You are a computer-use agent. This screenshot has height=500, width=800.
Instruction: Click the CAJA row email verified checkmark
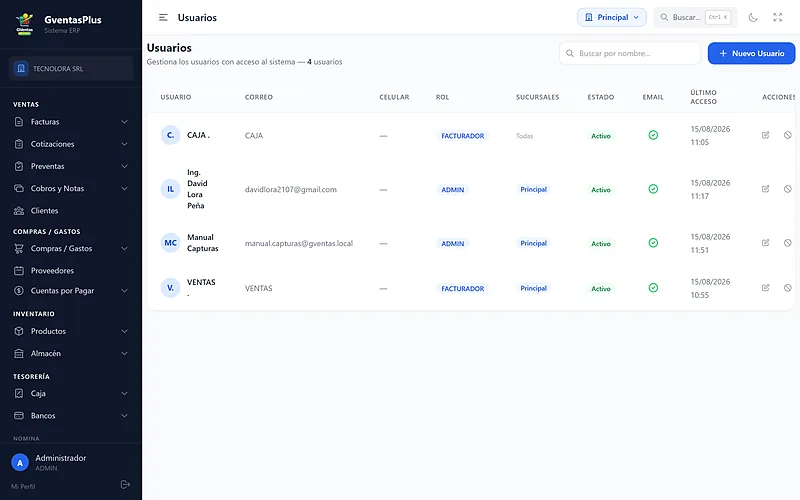coord(653,135)
